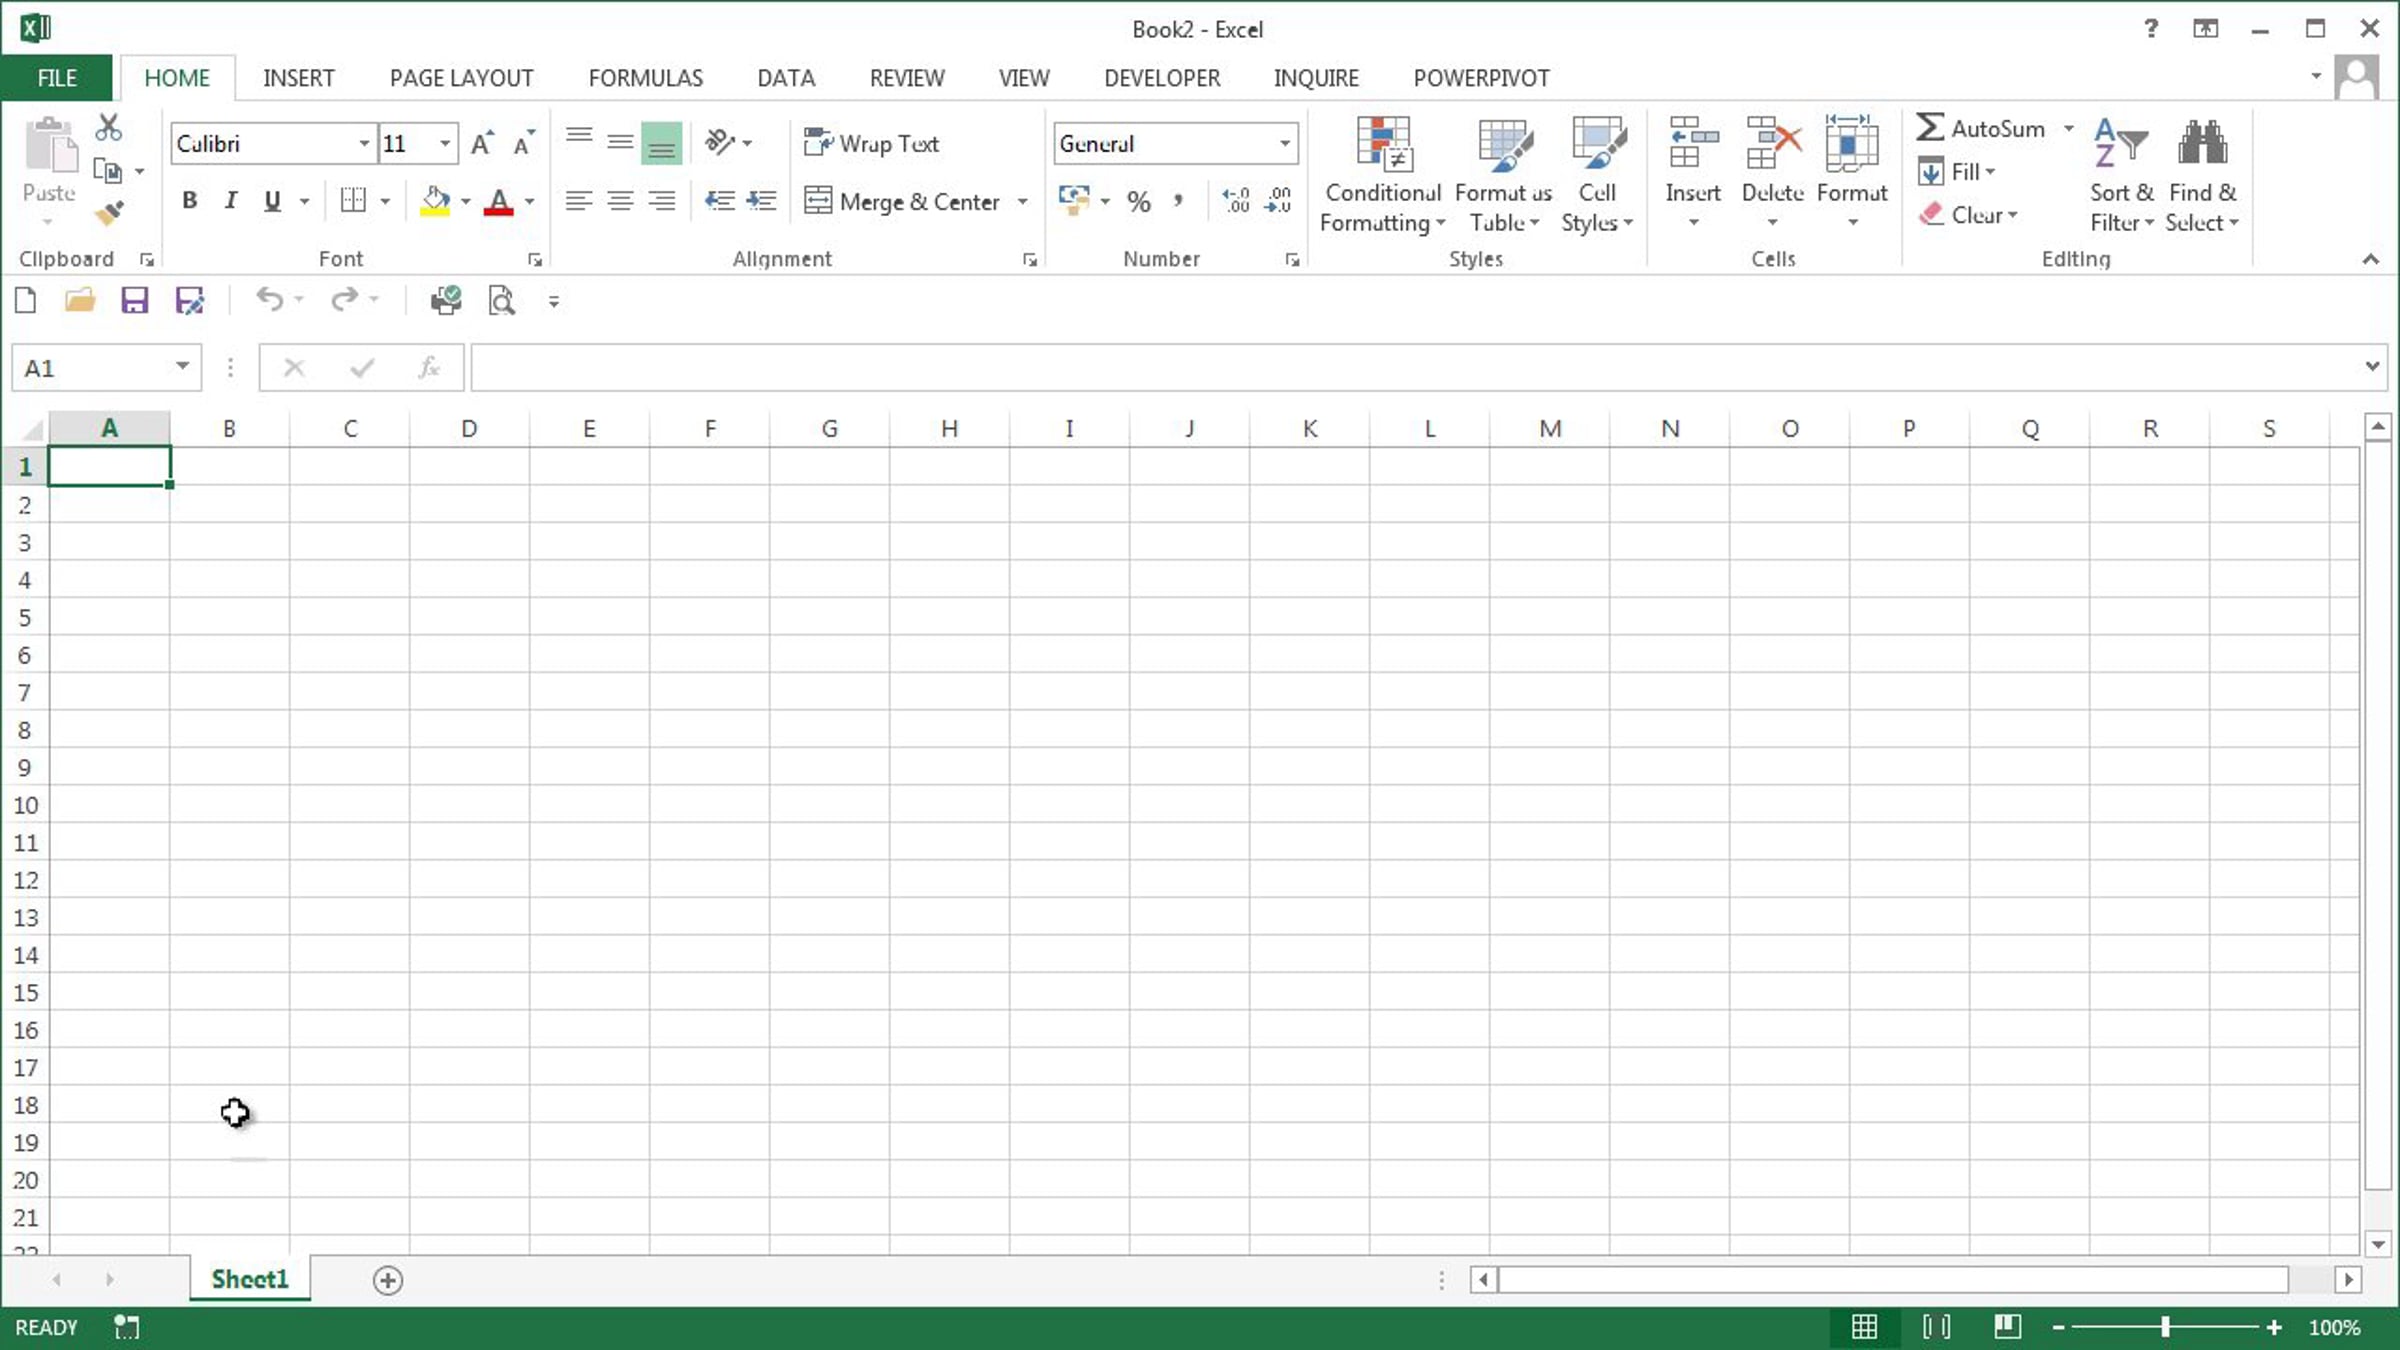Toggle Bold formatting
The width and height of the screenshot is (2400, 1350).
[x=189, y=201]
